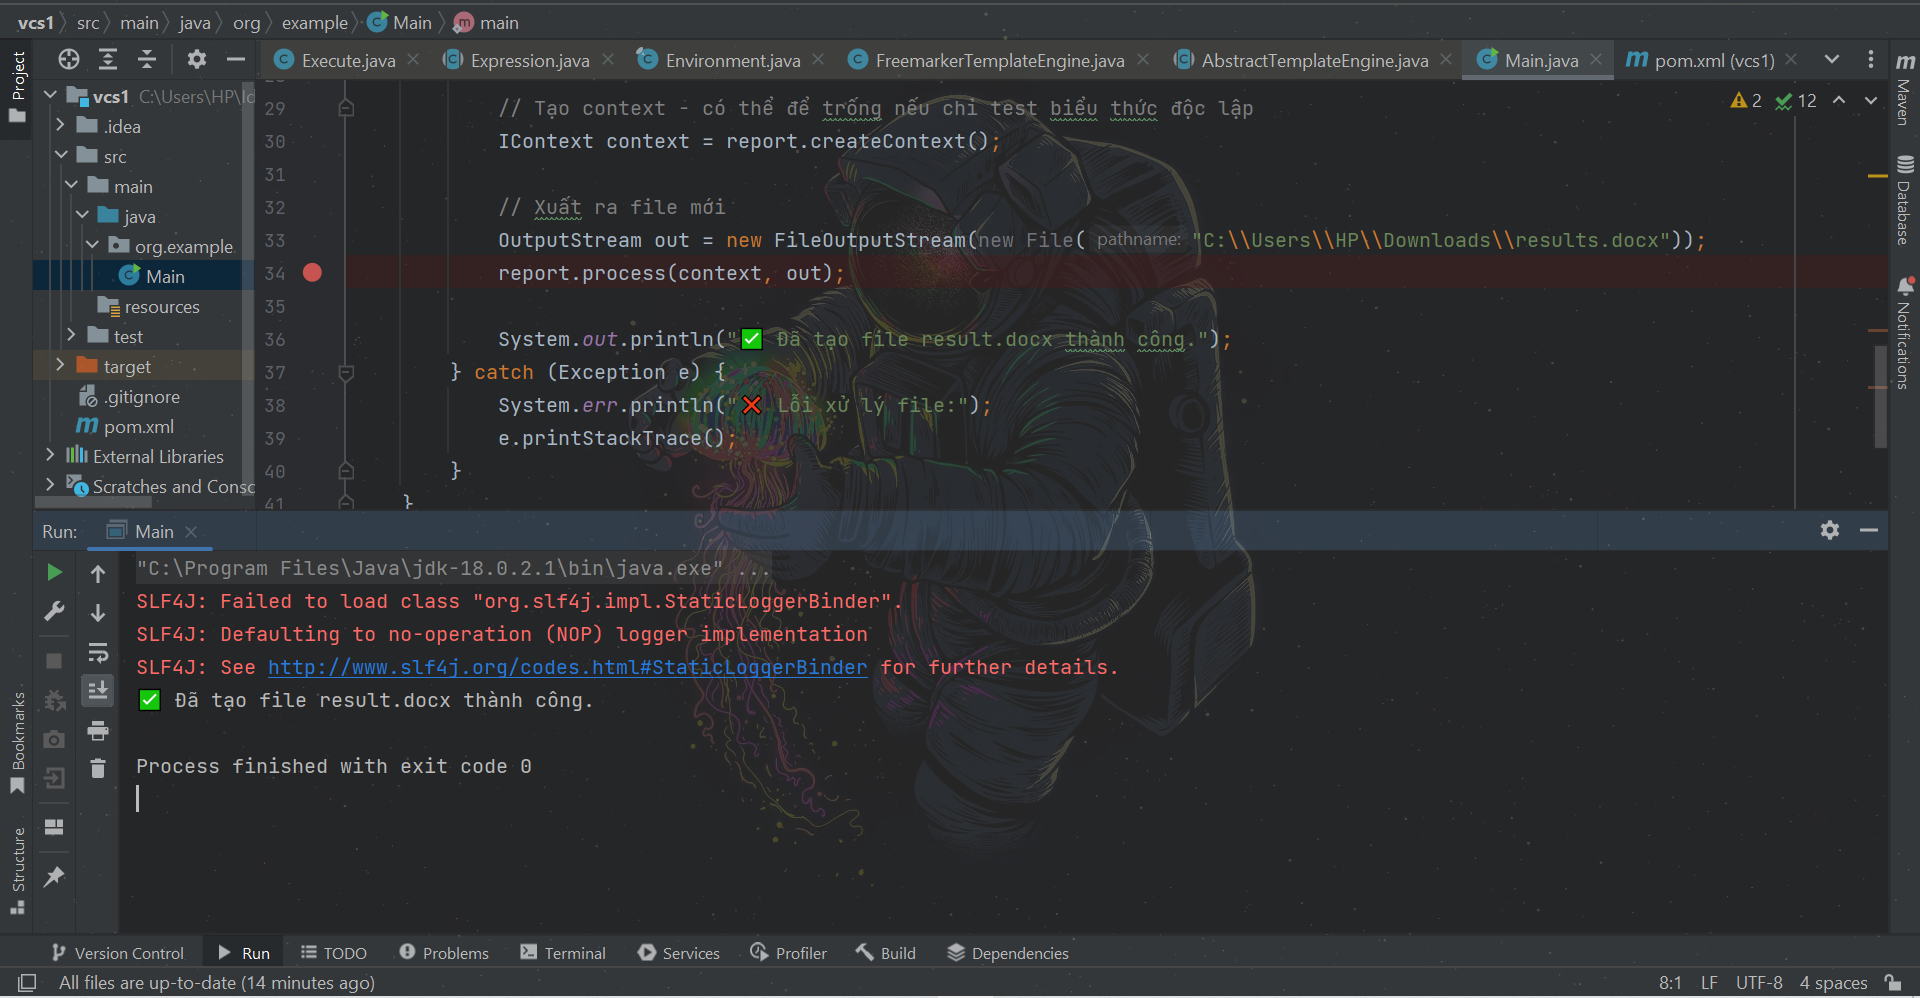The height and width of the screenshot is (998, 1920).
Task: Collapse the org.example package
Action: coord(93,246)
